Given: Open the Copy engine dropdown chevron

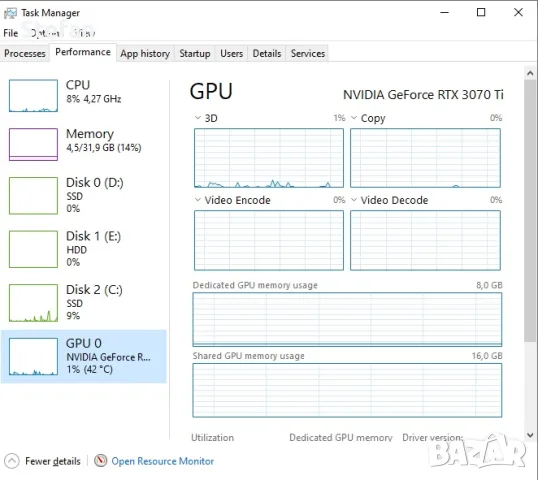Looking at the screenshot, I should [x=354, y=118].
